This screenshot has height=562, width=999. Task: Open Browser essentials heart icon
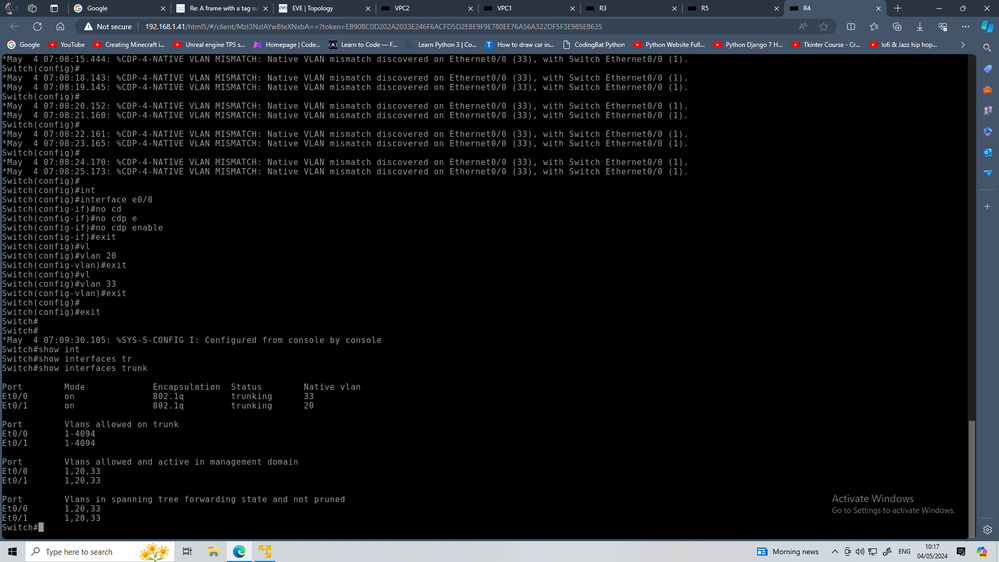pyautogui.click(x=942, y=27)
